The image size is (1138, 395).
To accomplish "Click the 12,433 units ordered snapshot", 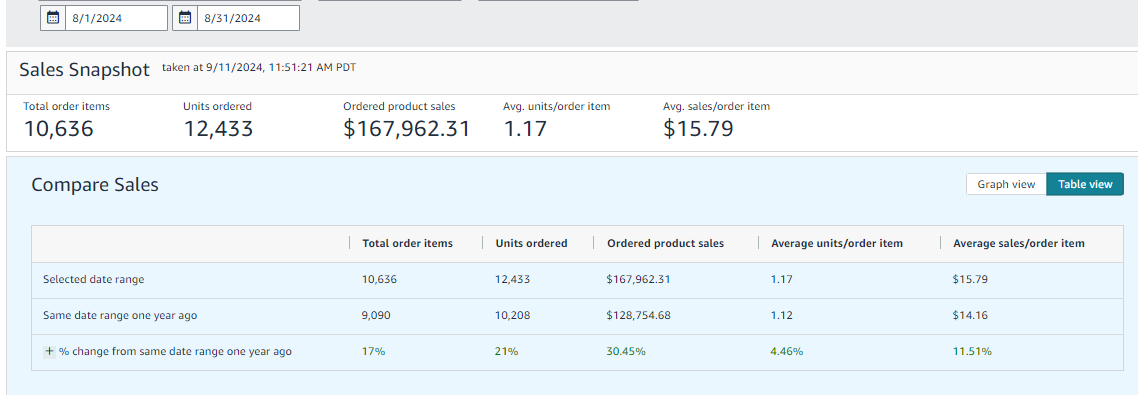I will 218,129.
